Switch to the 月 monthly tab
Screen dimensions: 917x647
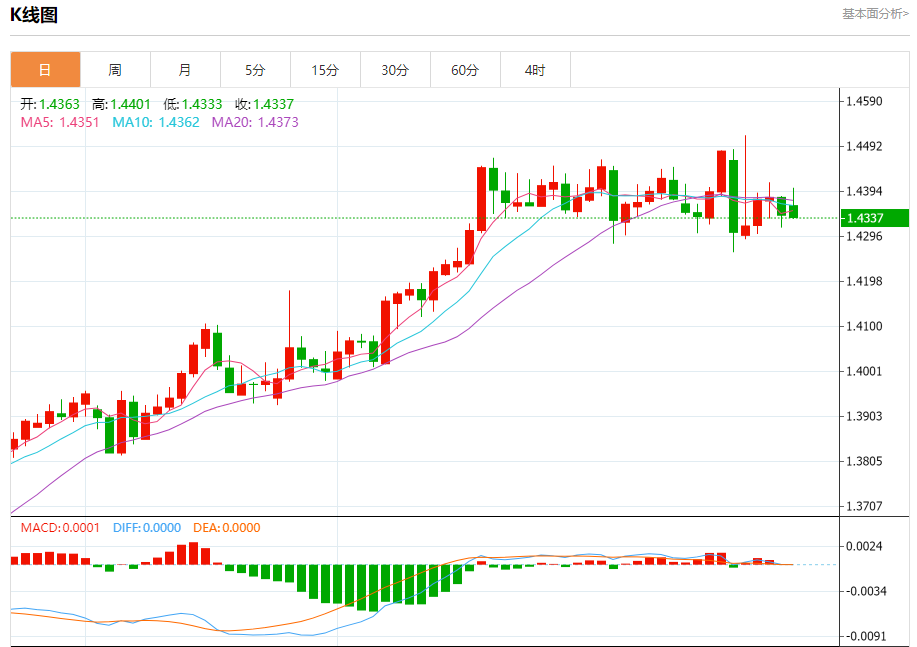[185, 70]
